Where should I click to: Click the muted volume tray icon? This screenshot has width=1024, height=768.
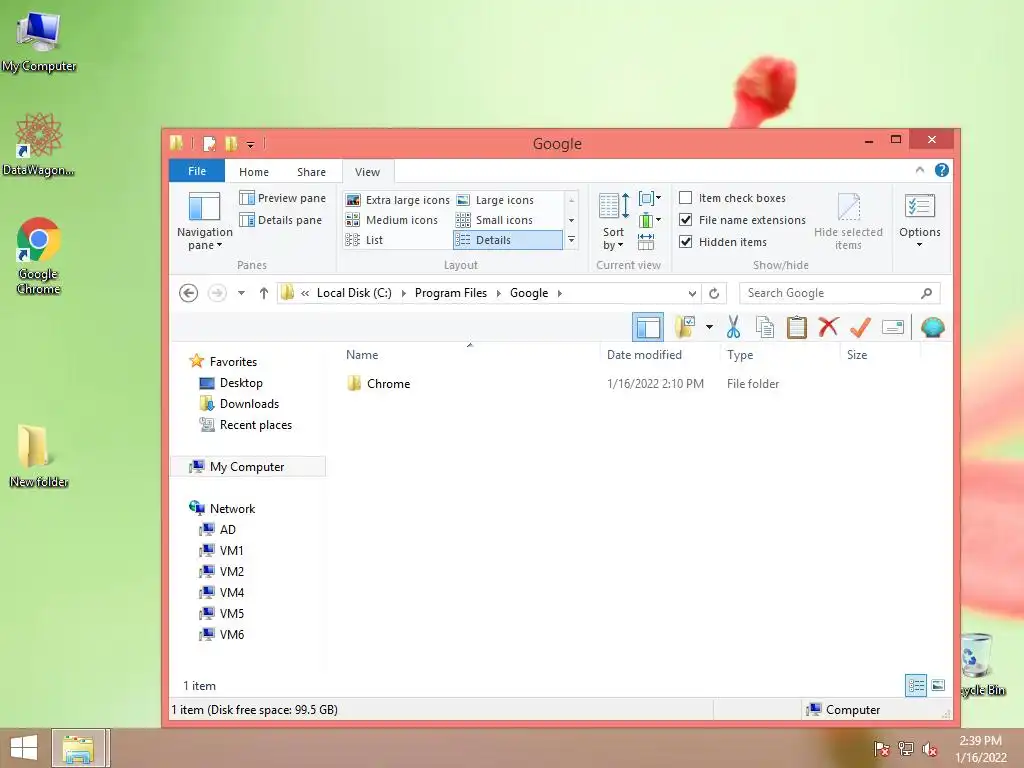tap(930, 749)
